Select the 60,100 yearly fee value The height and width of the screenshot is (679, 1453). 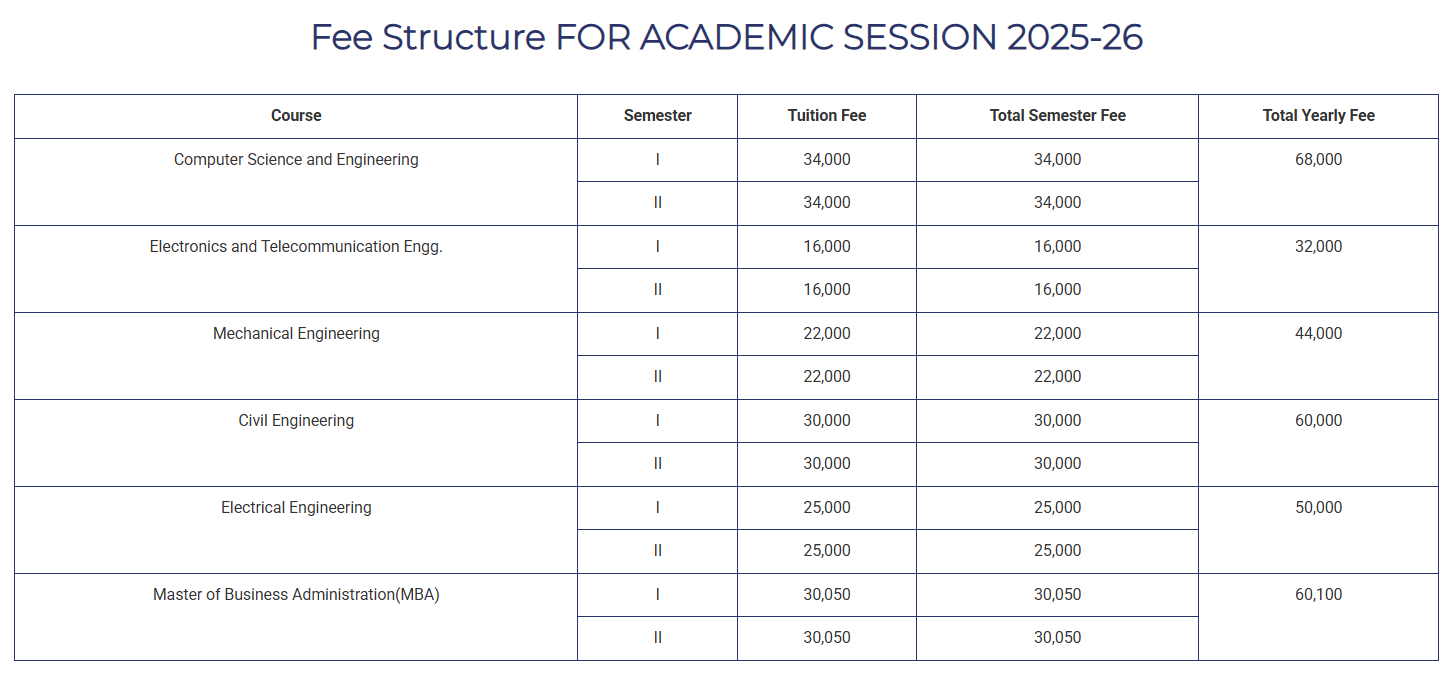coord(1318,595)
